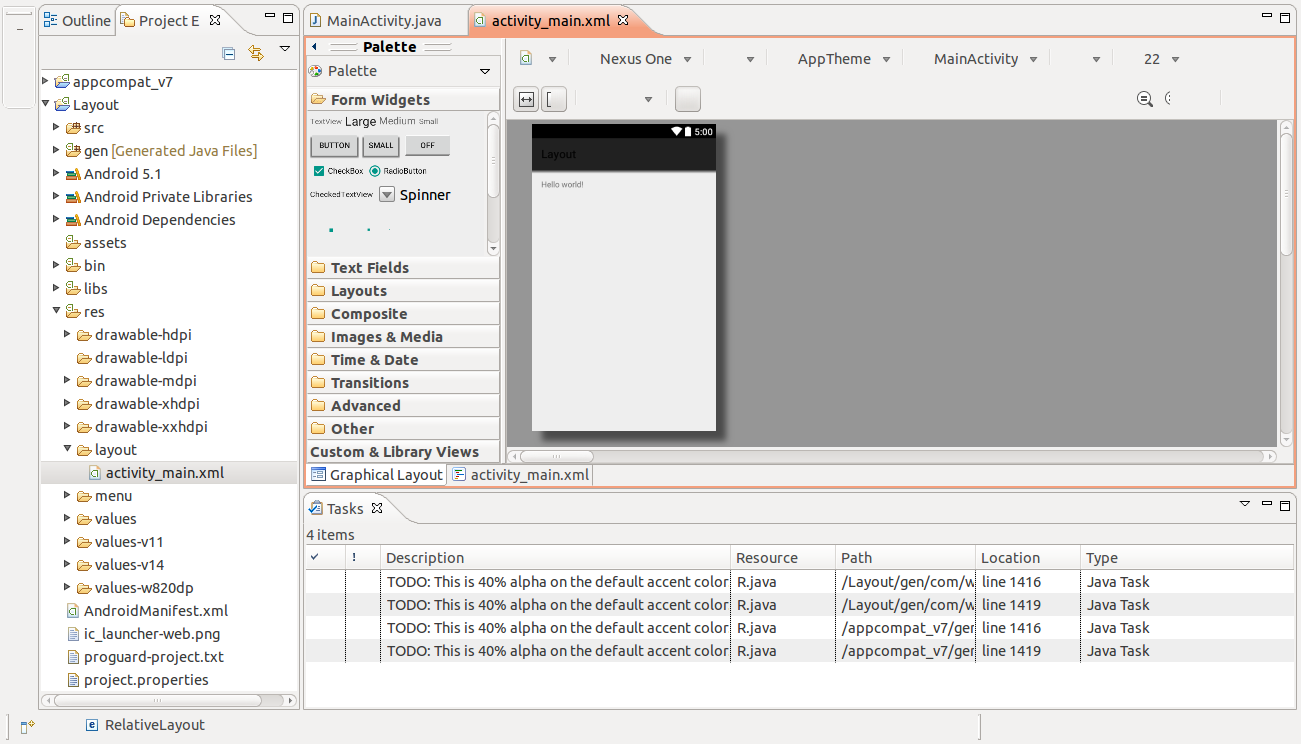Click the libs folder icon
The height and width of the screenshot is (744, 1301).
tap(72, 289)
